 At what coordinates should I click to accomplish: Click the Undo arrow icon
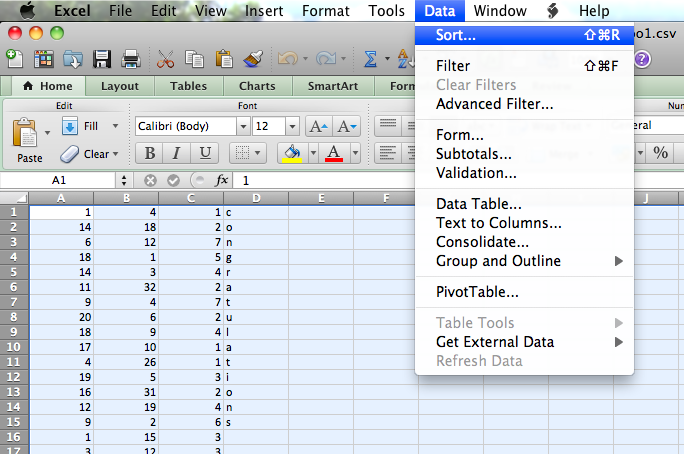[288, 58]
